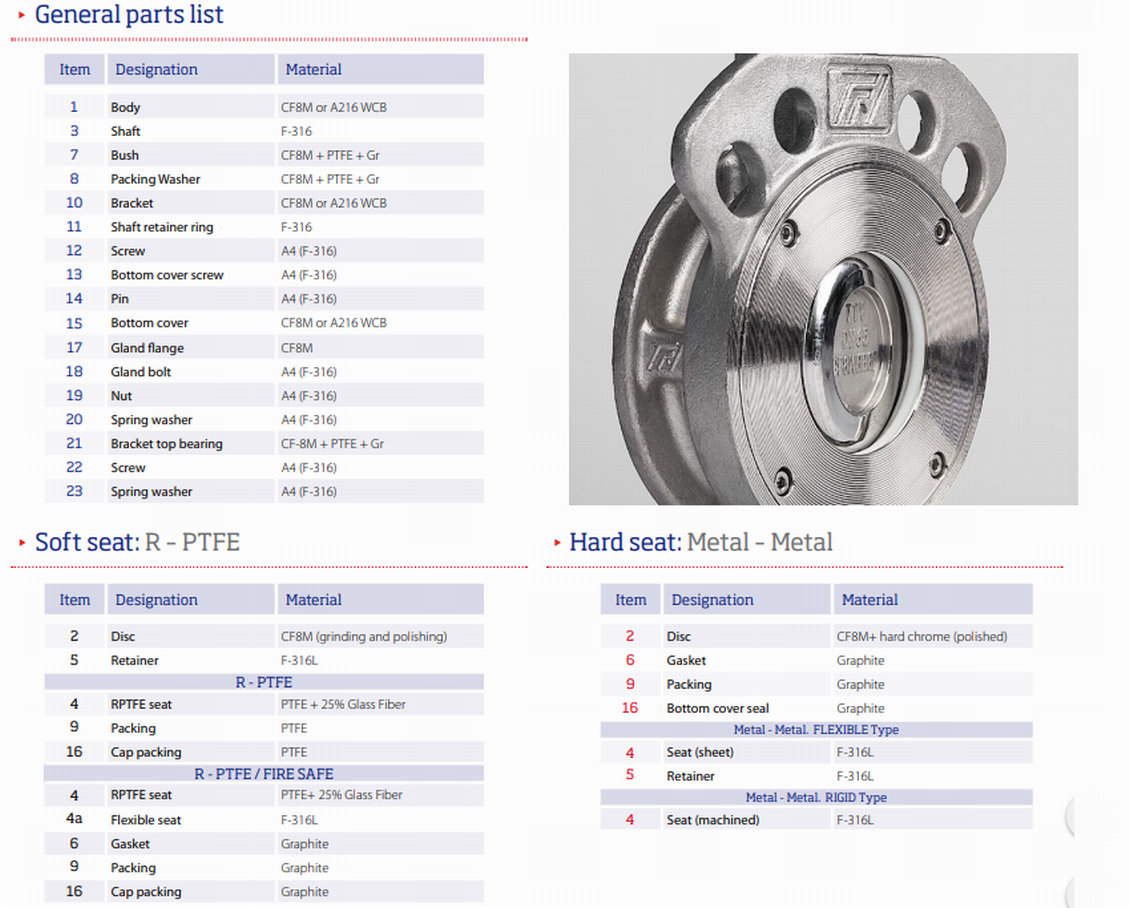This screenshot has height=908, width=1129.
Task: Click the 'Bottom cover screw' row
Action: [x=264, y=274]
